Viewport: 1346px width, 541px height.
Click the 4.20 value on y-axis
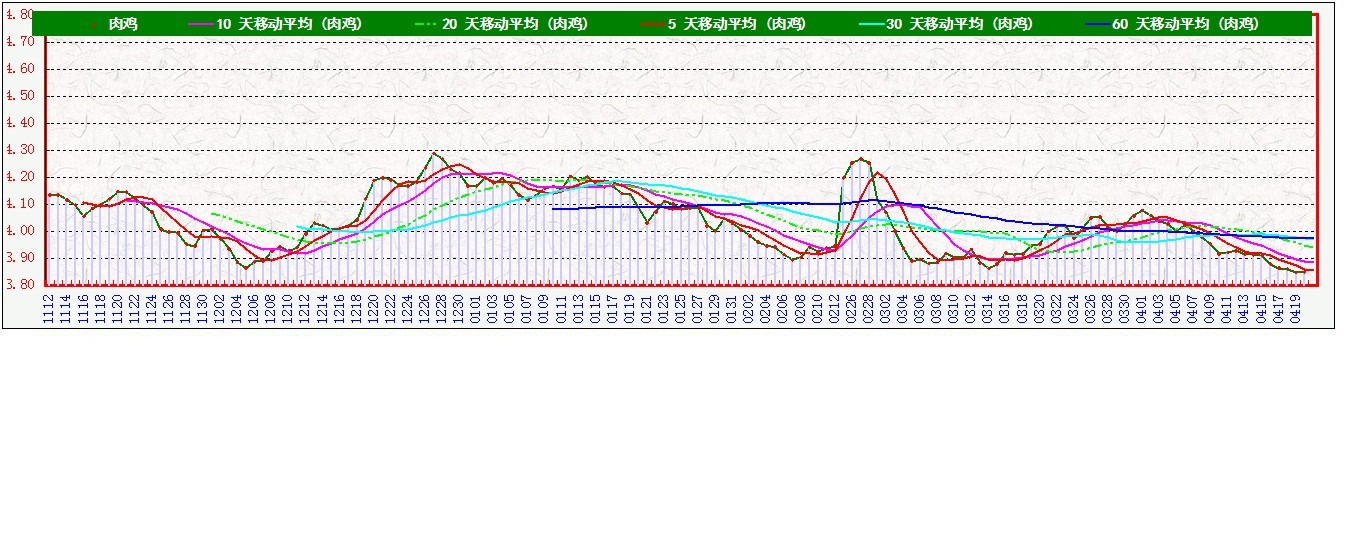pyautogui.click(x=20, y=177)
